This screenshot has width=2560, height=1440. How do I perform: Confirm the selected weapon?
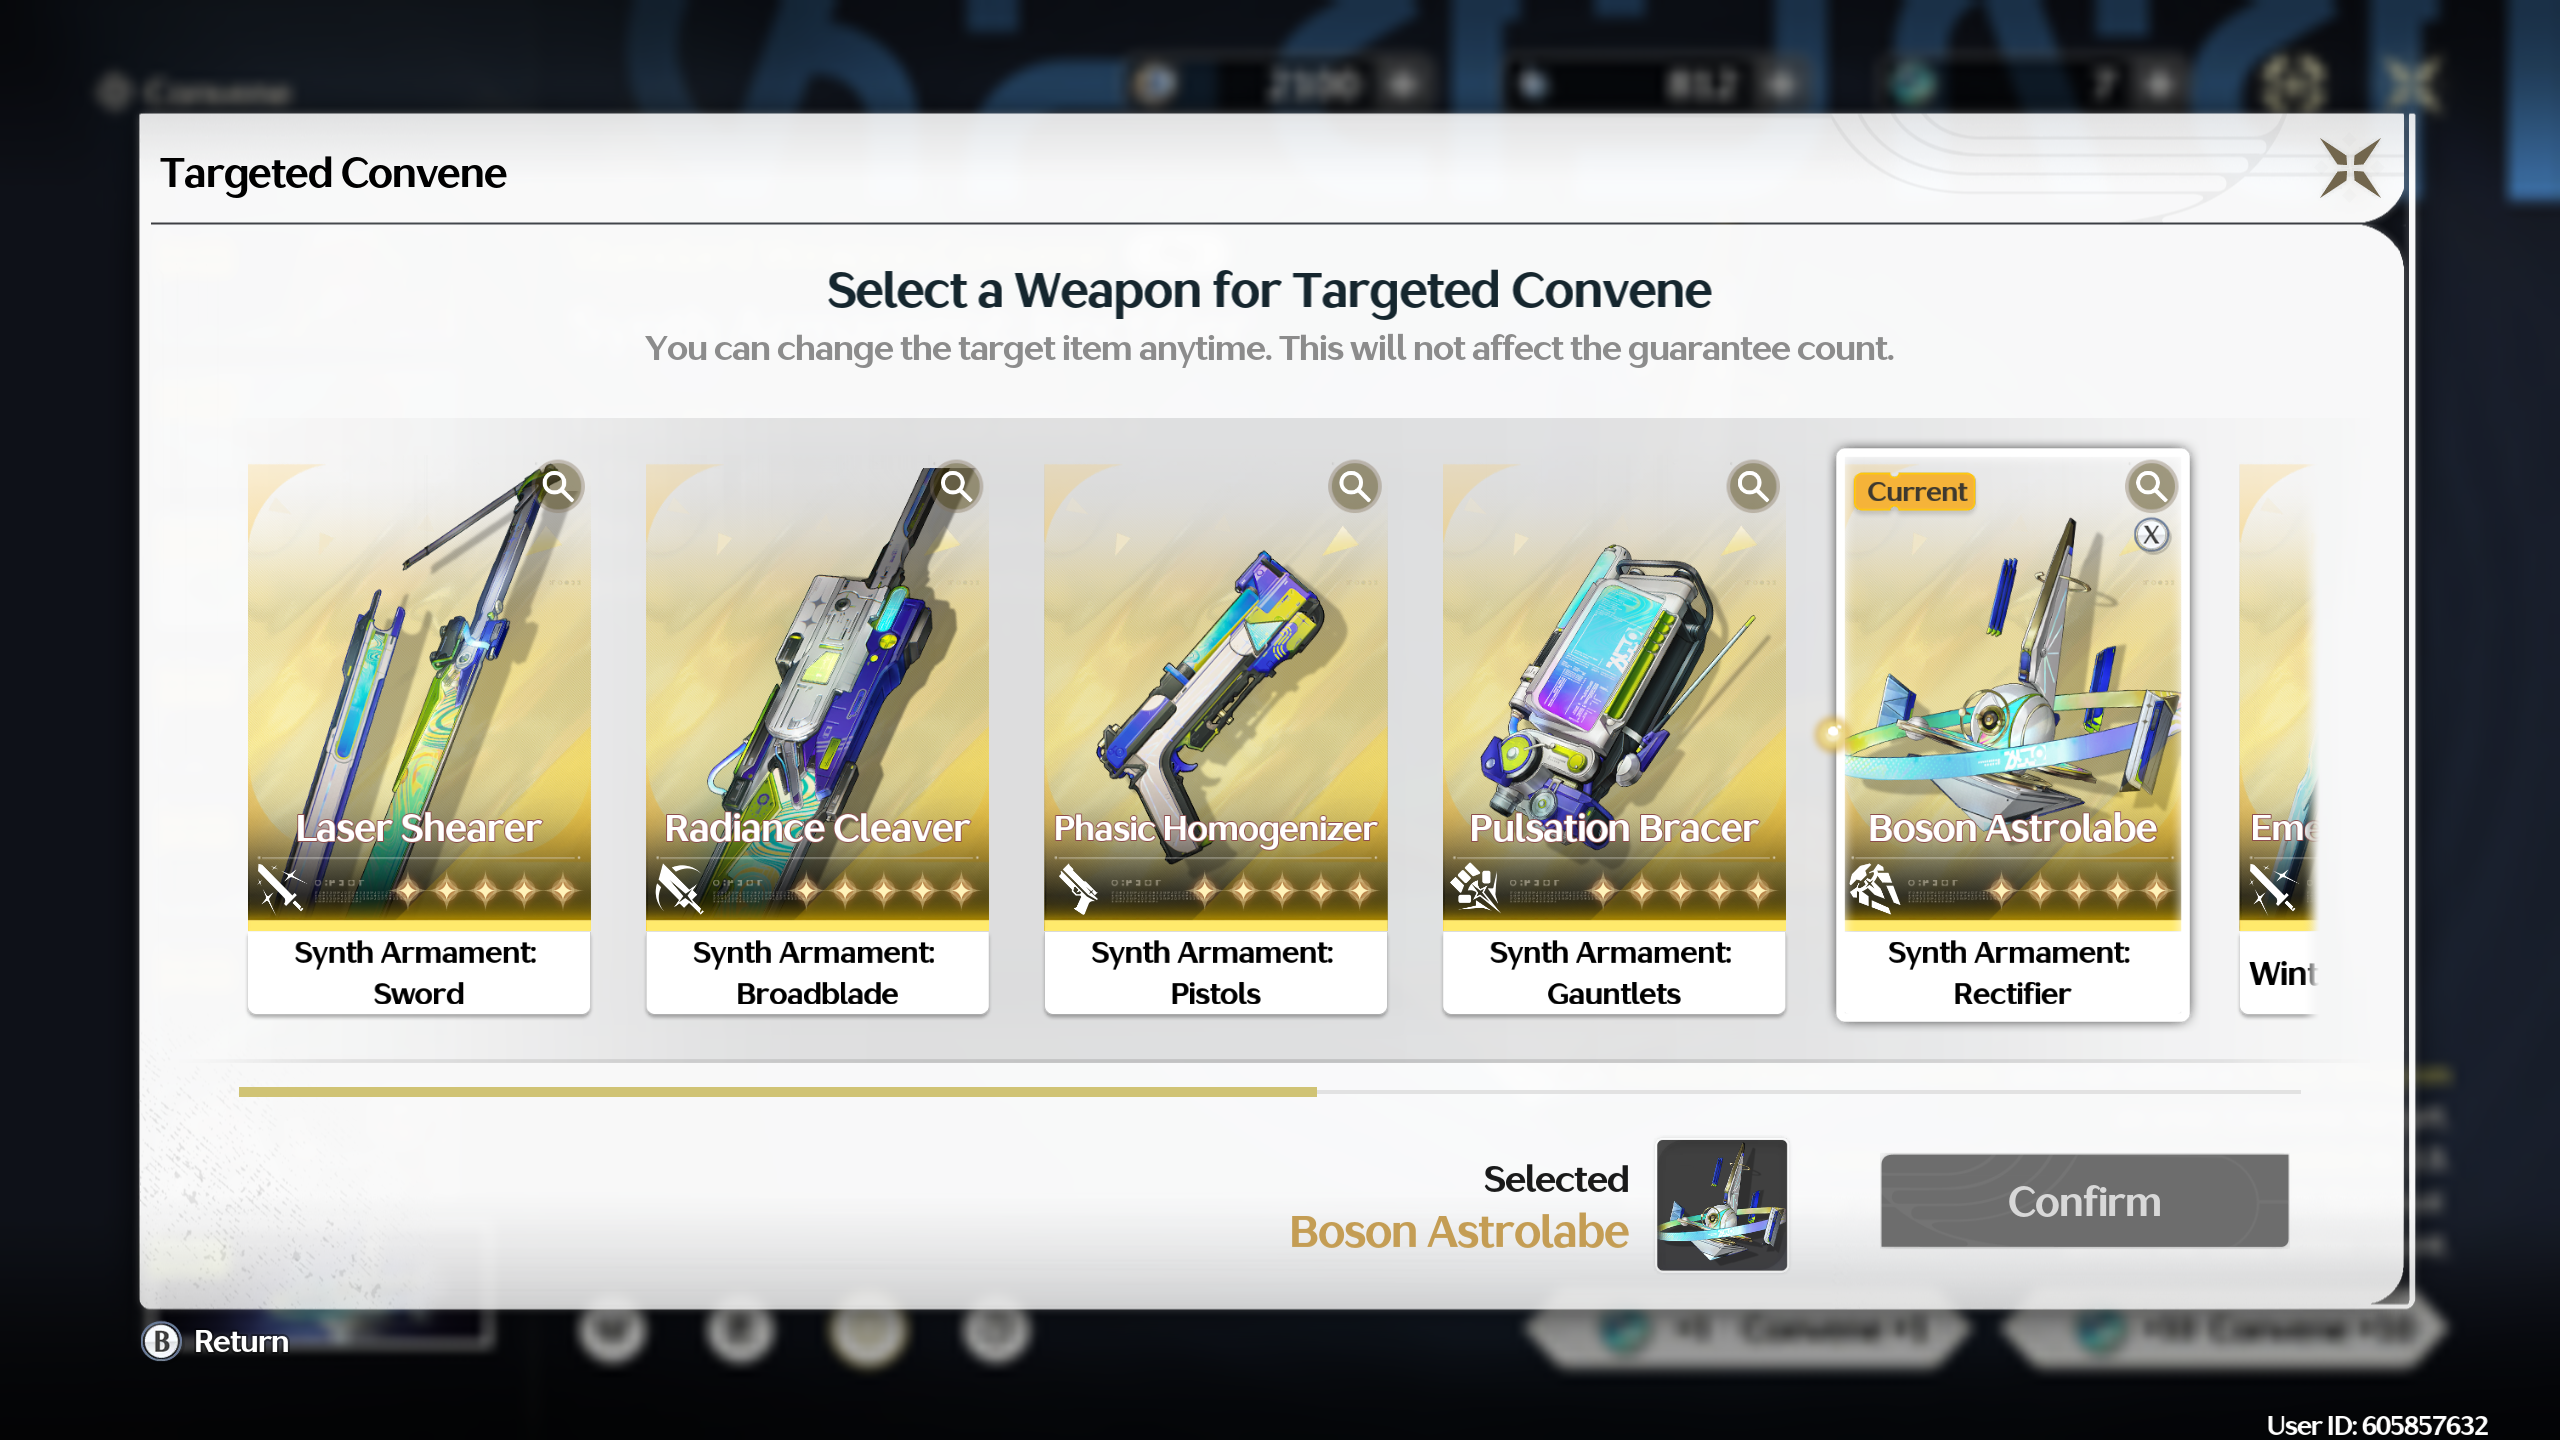coord(2084,1200)
